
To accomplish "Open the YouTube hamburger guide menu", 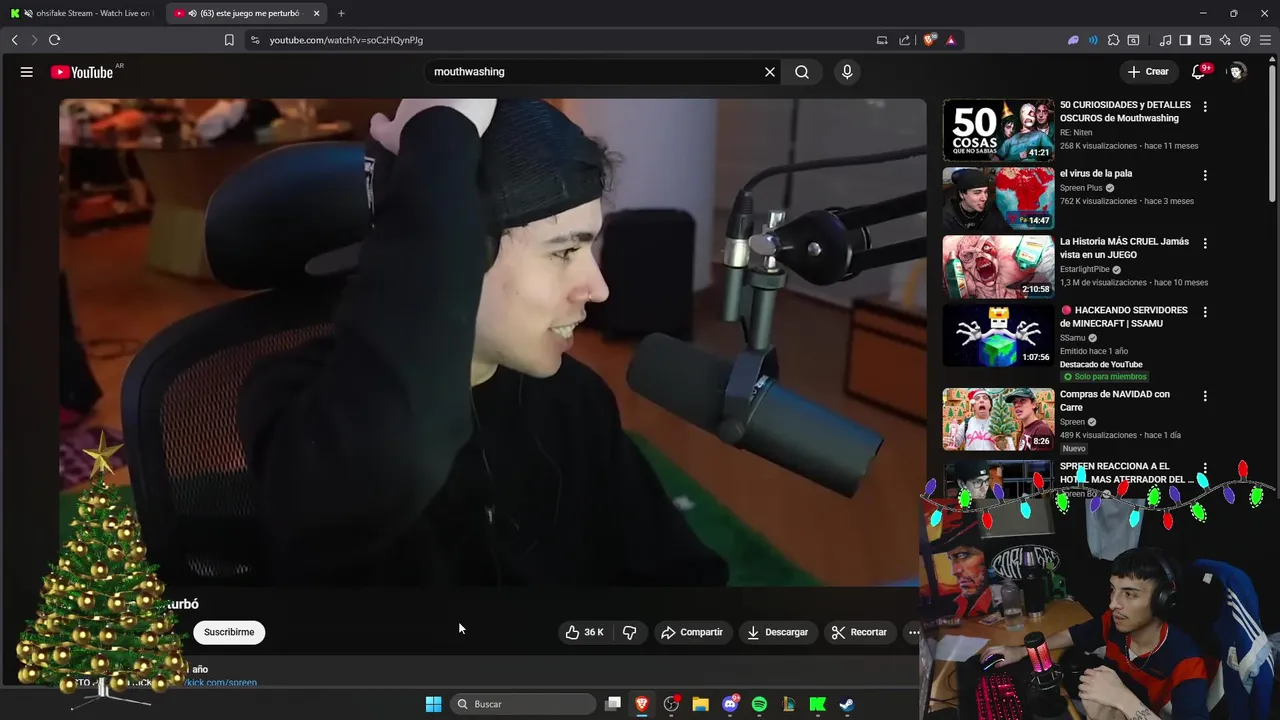I will pos(27,72).
